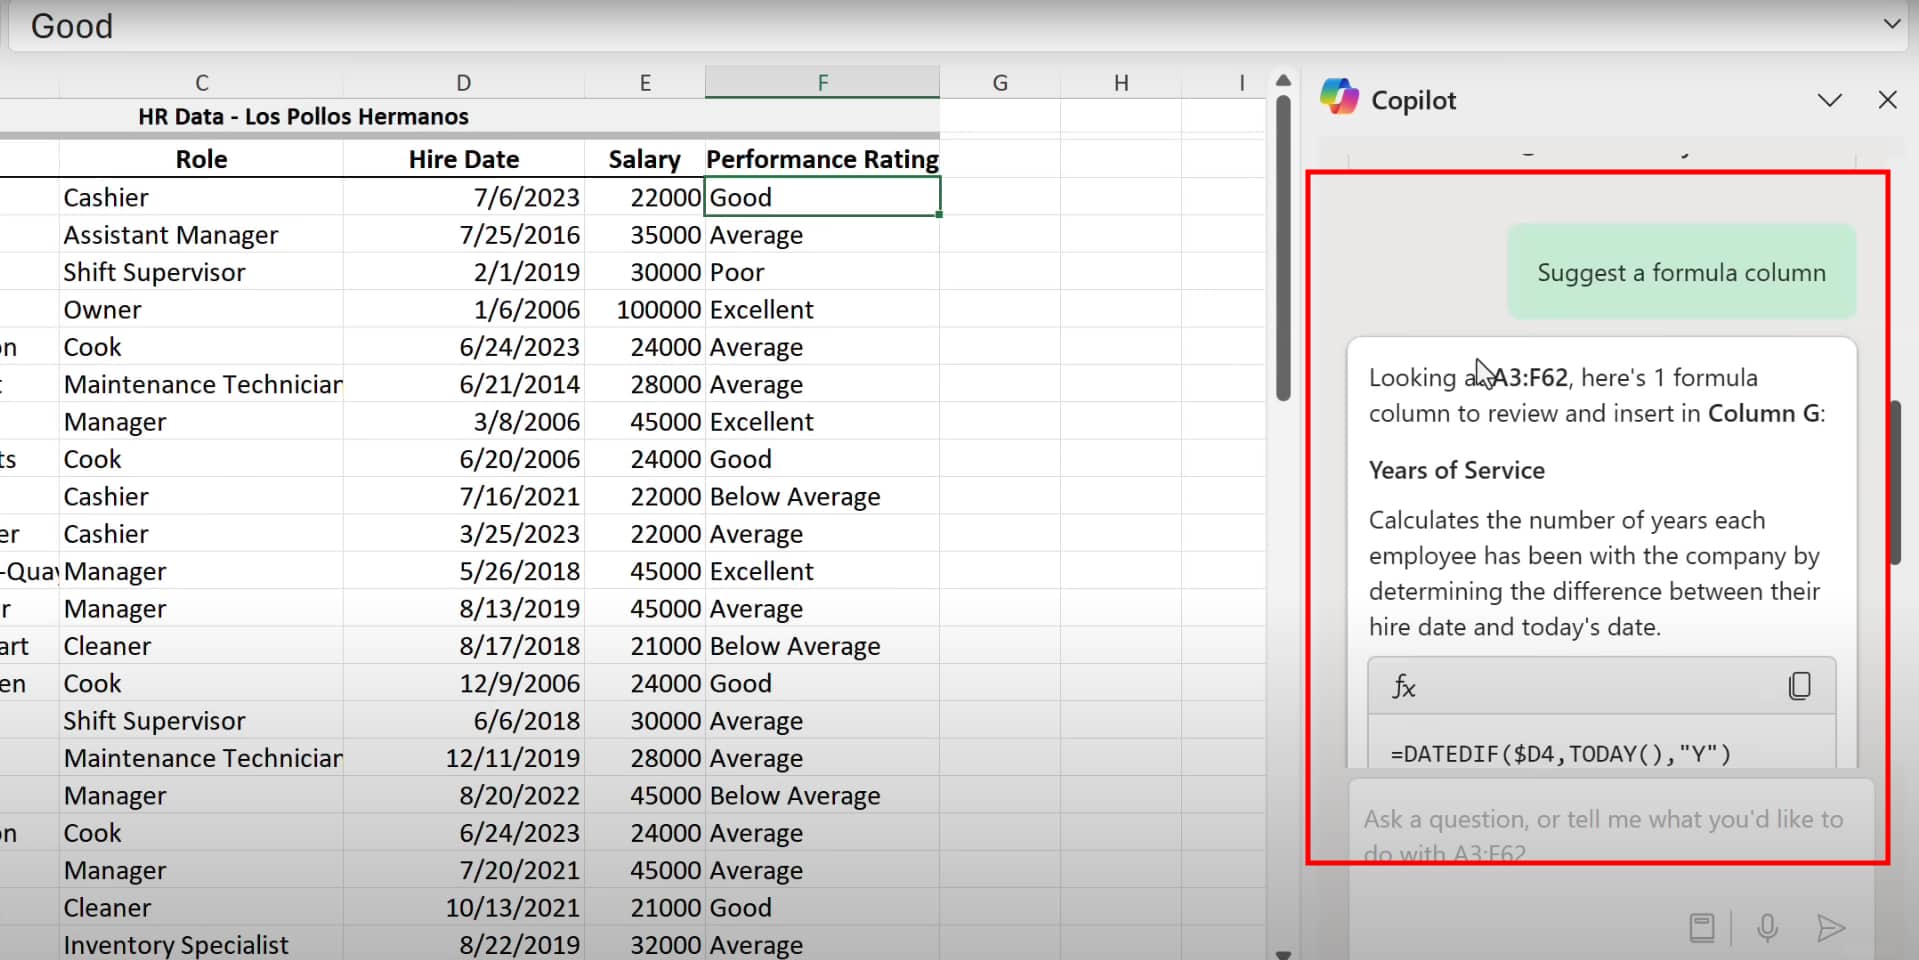Screen dimensions: 1919x960
Task: Open the prompt guide notebook icon
Action: [1701, 928]
